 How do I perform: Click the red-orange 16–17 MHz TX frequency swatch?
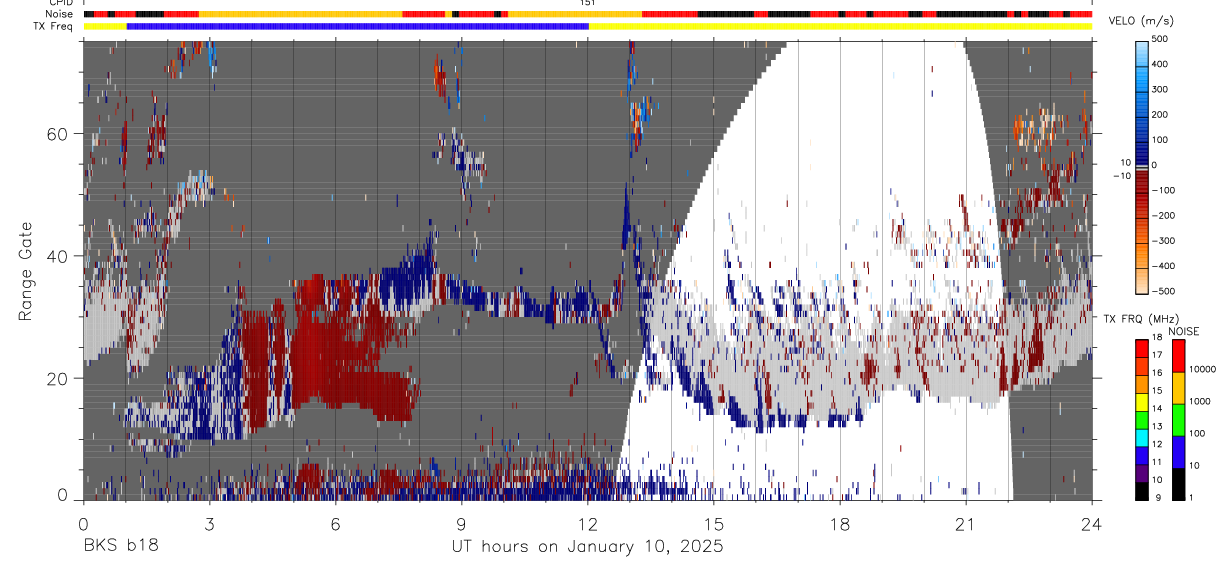[1142, 366]
